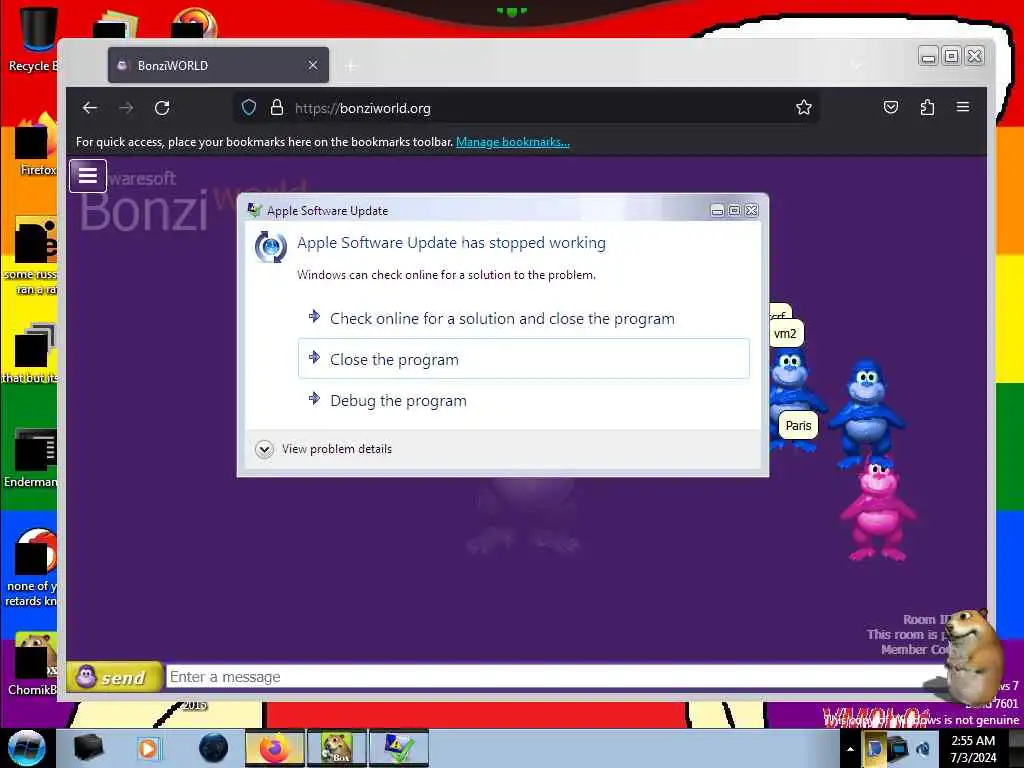Open the Enderman desktop icon
This screenshot has height=768, width=1024.
(x=31, y=457)
